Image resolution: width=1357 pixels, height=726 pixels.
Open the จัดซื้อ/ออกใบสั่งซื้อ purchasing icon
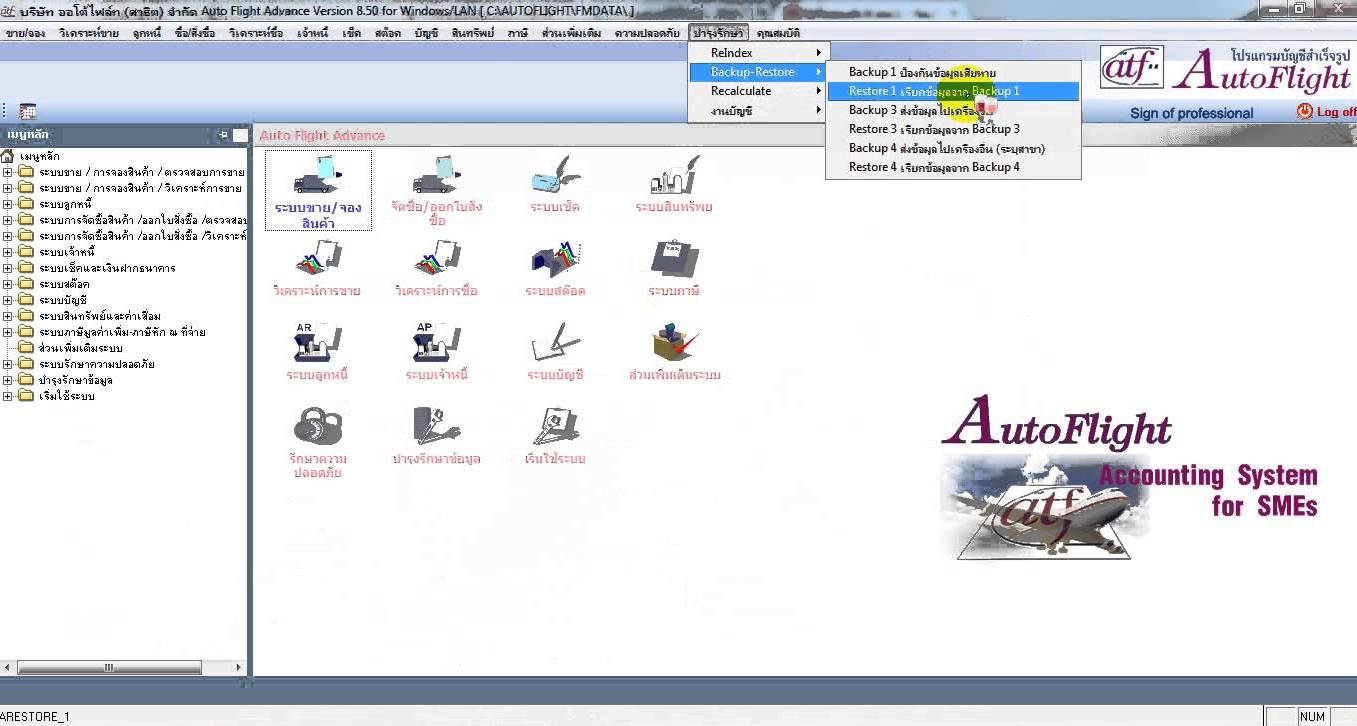(437, 174)
